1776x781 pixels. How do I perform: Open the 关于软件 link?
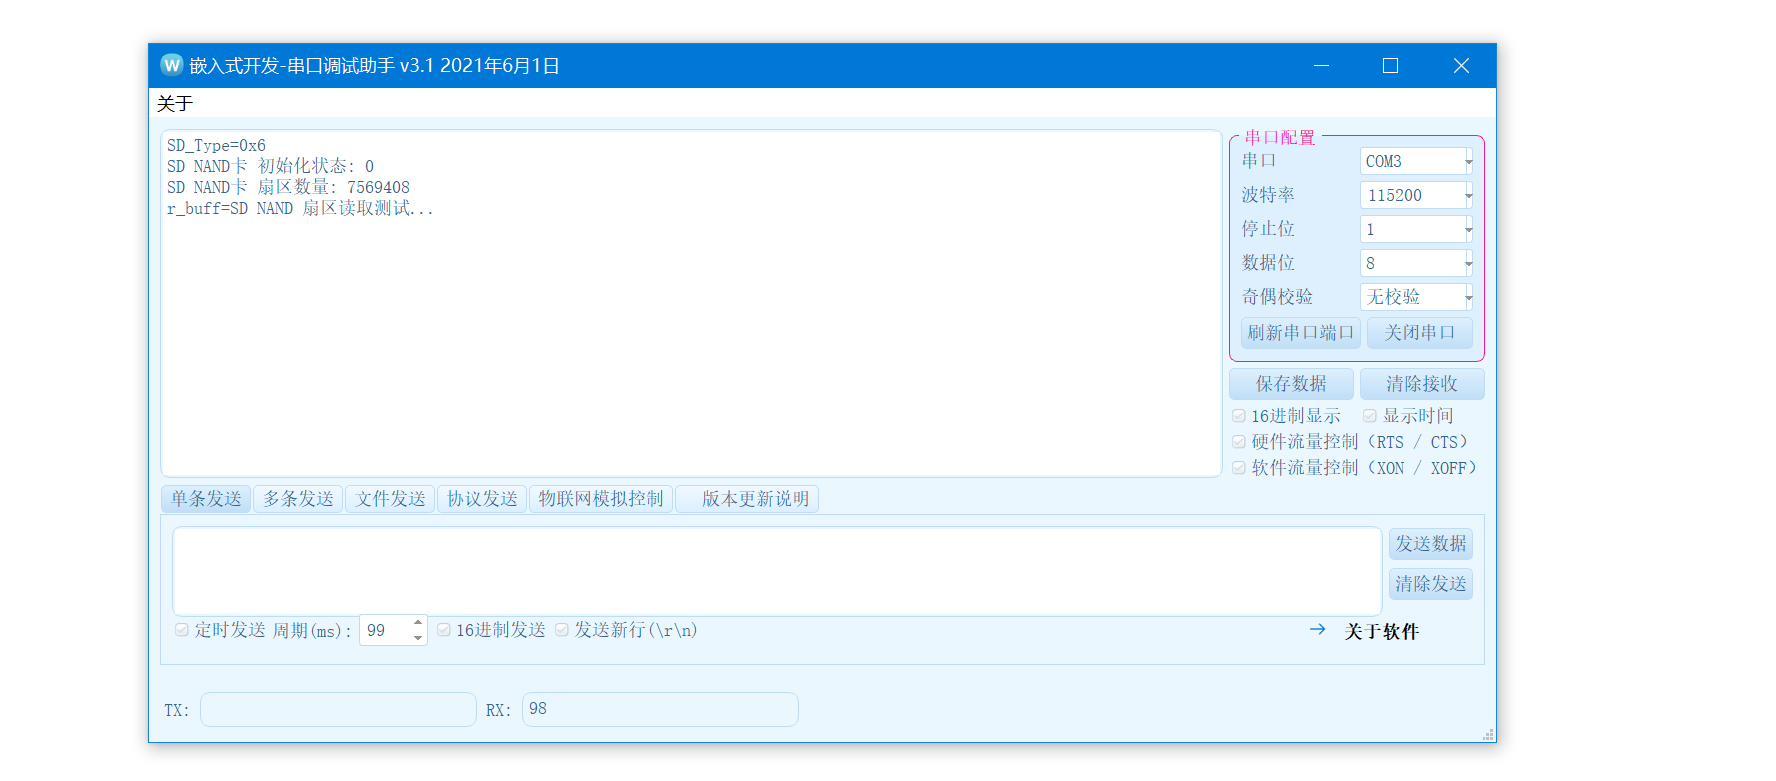coord(1382,631)
